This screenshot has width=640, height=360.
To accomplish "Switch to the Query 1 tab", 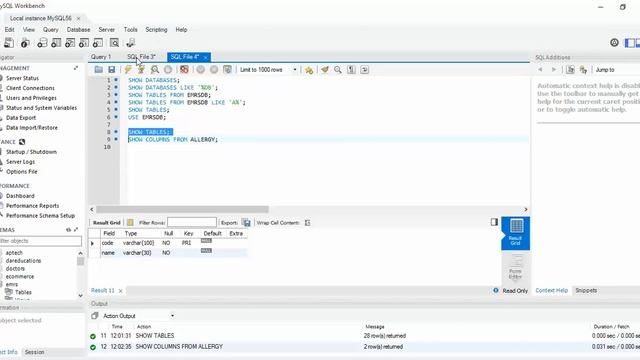I will tap(101, 57).
